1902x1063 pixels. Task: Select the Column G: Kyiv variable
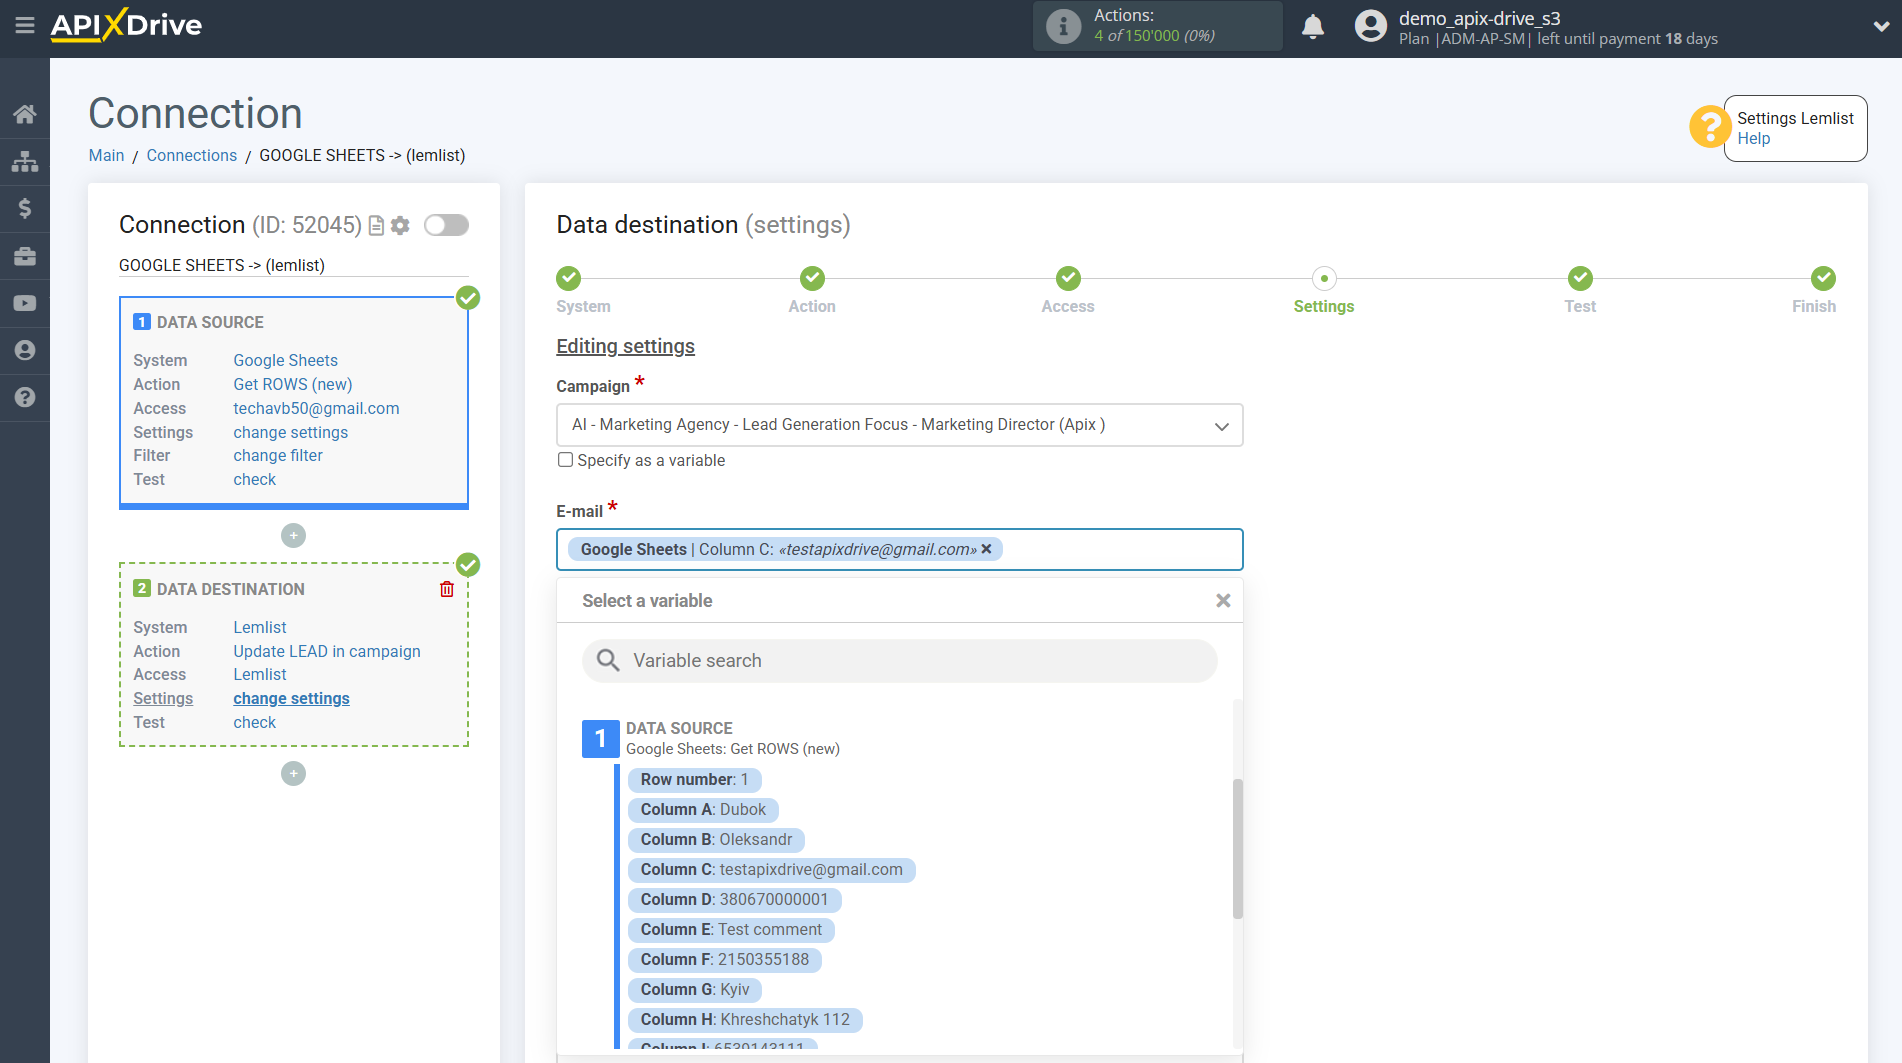[695, 989]
